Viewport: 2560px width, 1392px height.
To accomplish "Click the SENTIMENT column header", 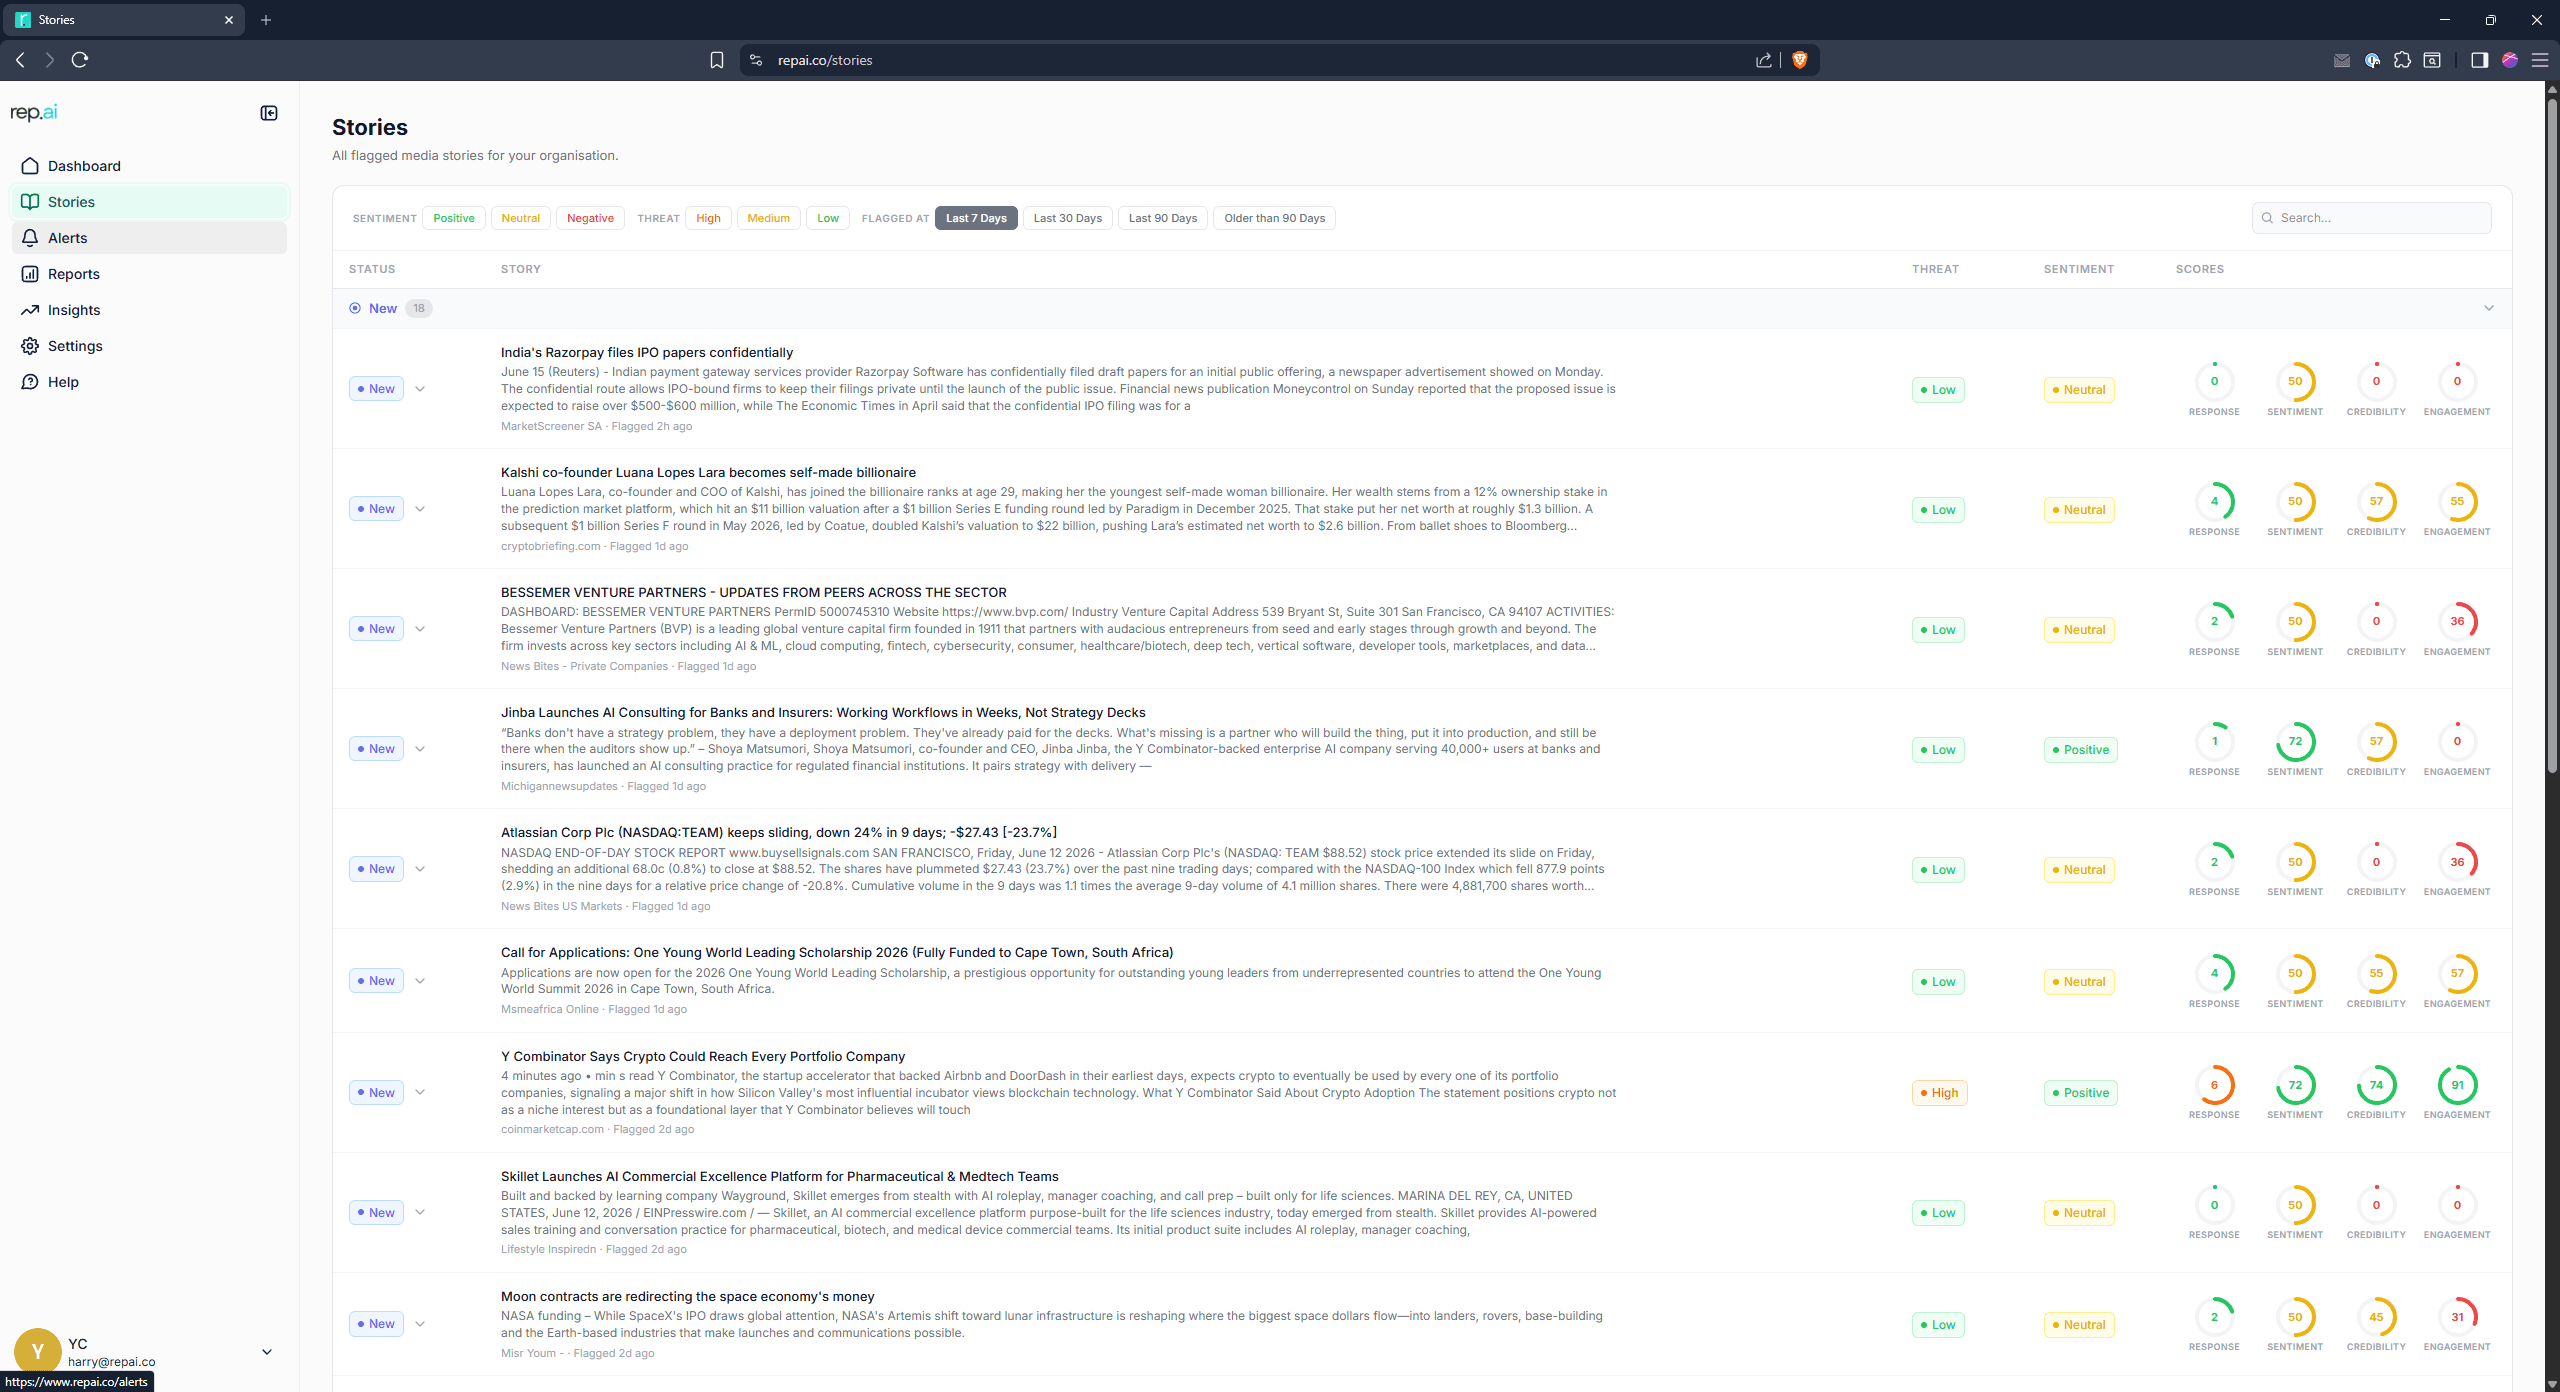I will pyautogui.click(x=2079, y=269).
